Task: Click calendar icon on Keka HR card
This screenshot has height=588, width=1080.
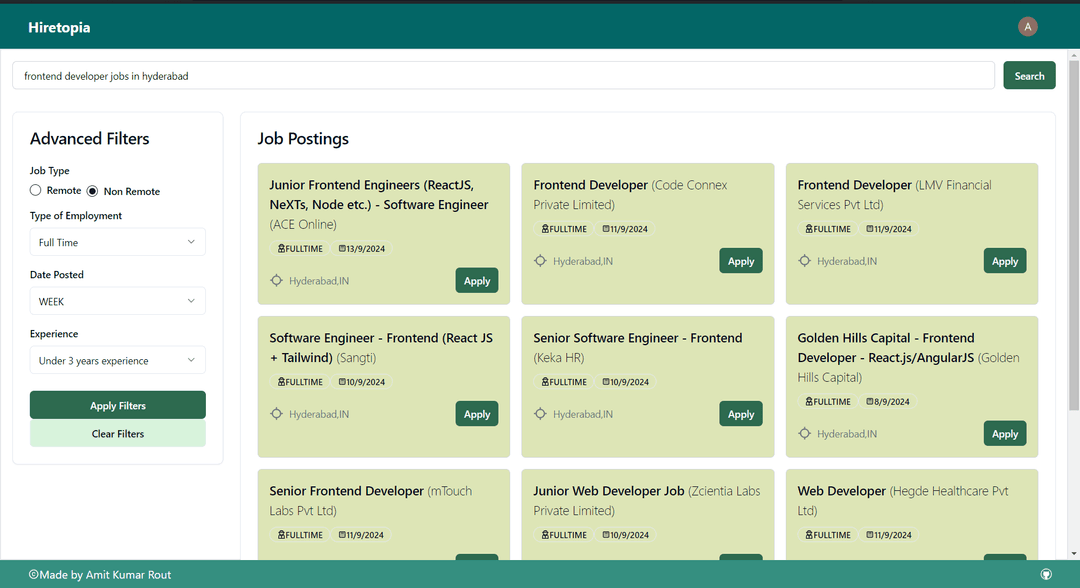Action: pos(606,381)
